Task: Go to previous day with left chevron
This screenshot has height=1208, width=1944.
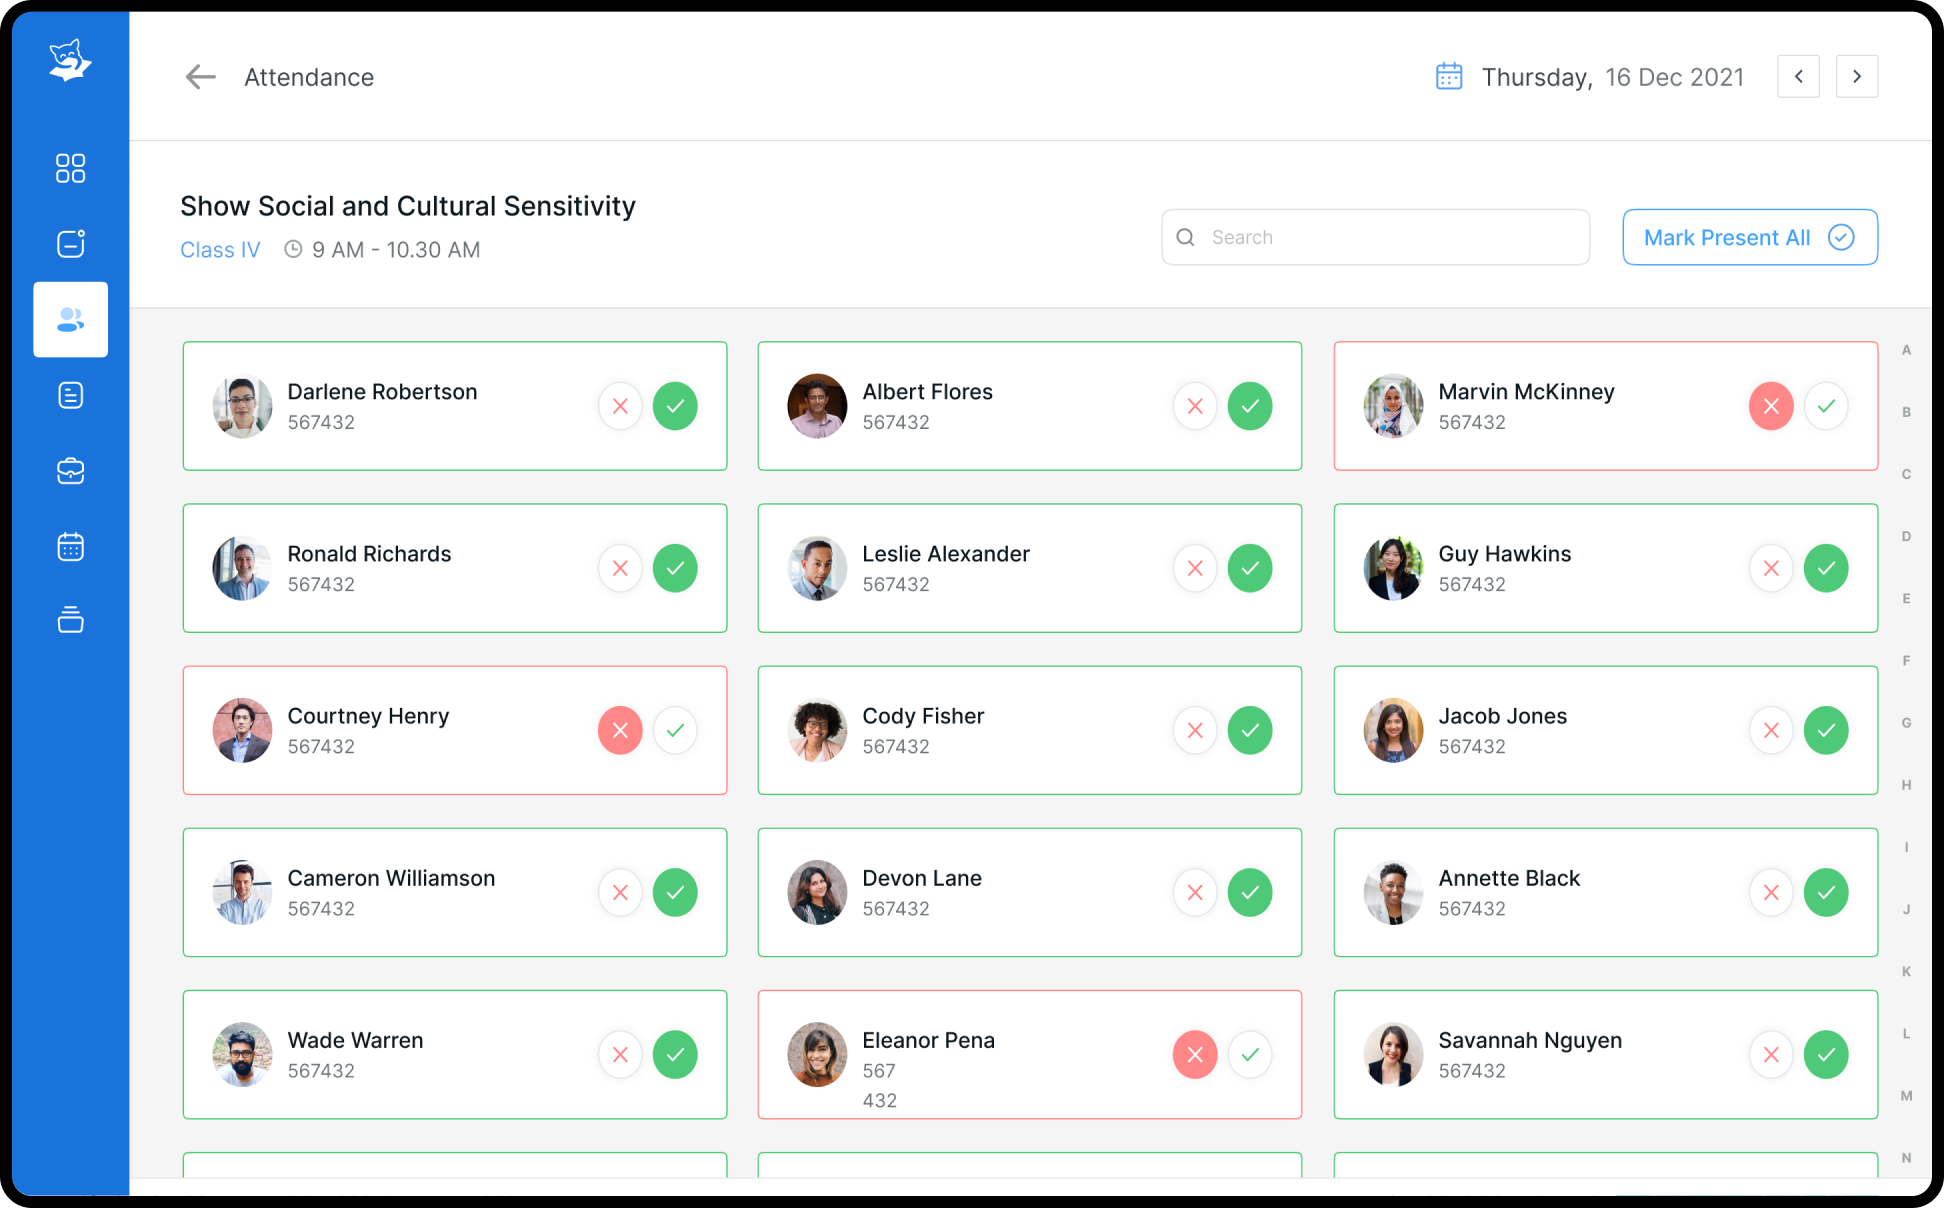Action: (1798, 77)
